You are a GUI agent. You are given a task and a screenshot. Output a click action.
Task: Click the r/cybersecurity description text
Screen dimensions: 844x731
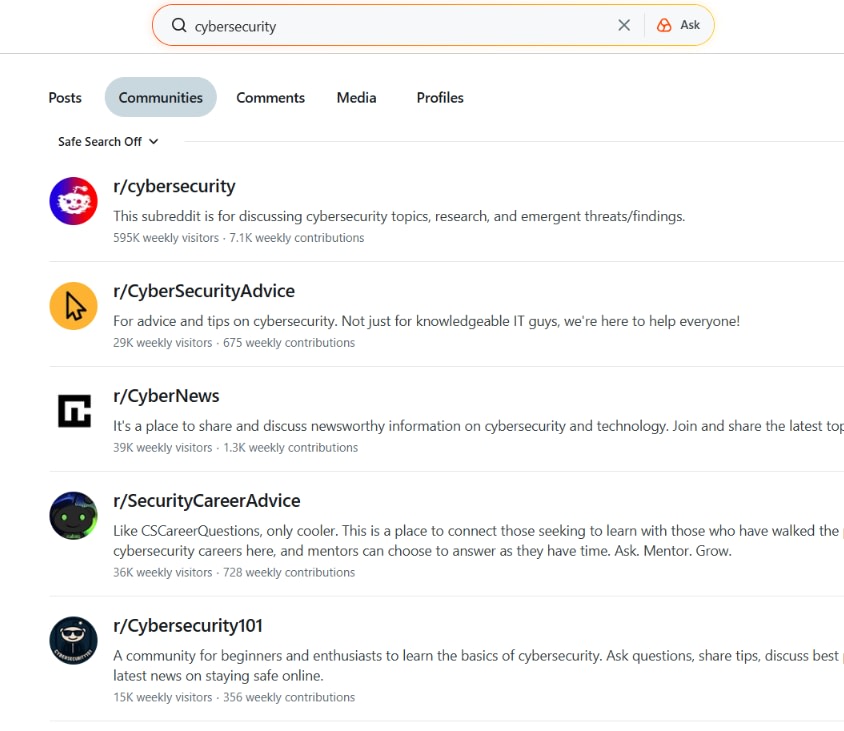coord(399,216)
